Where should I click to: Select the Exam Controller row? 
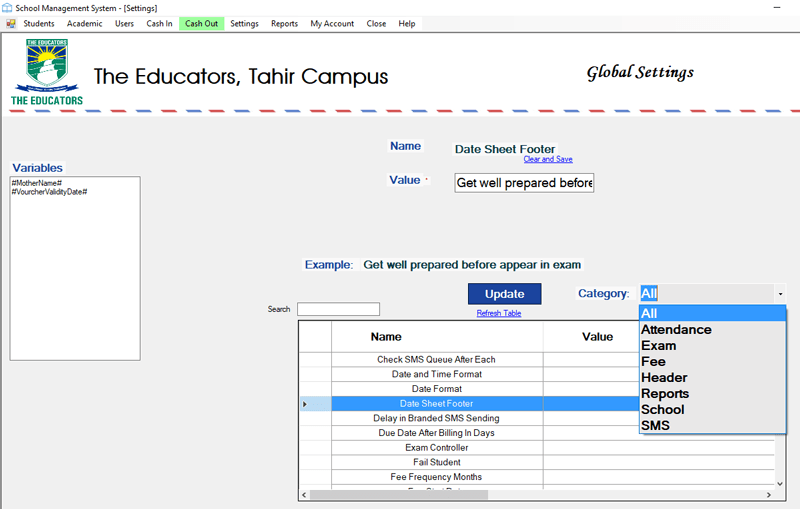[x=436, y=448]
